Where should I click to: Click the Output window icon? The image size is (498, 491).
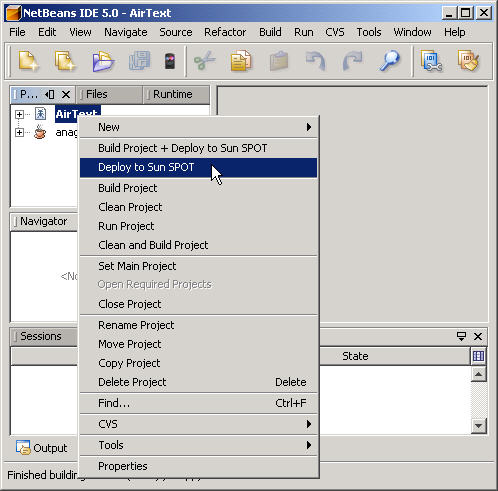coord(23,448)
